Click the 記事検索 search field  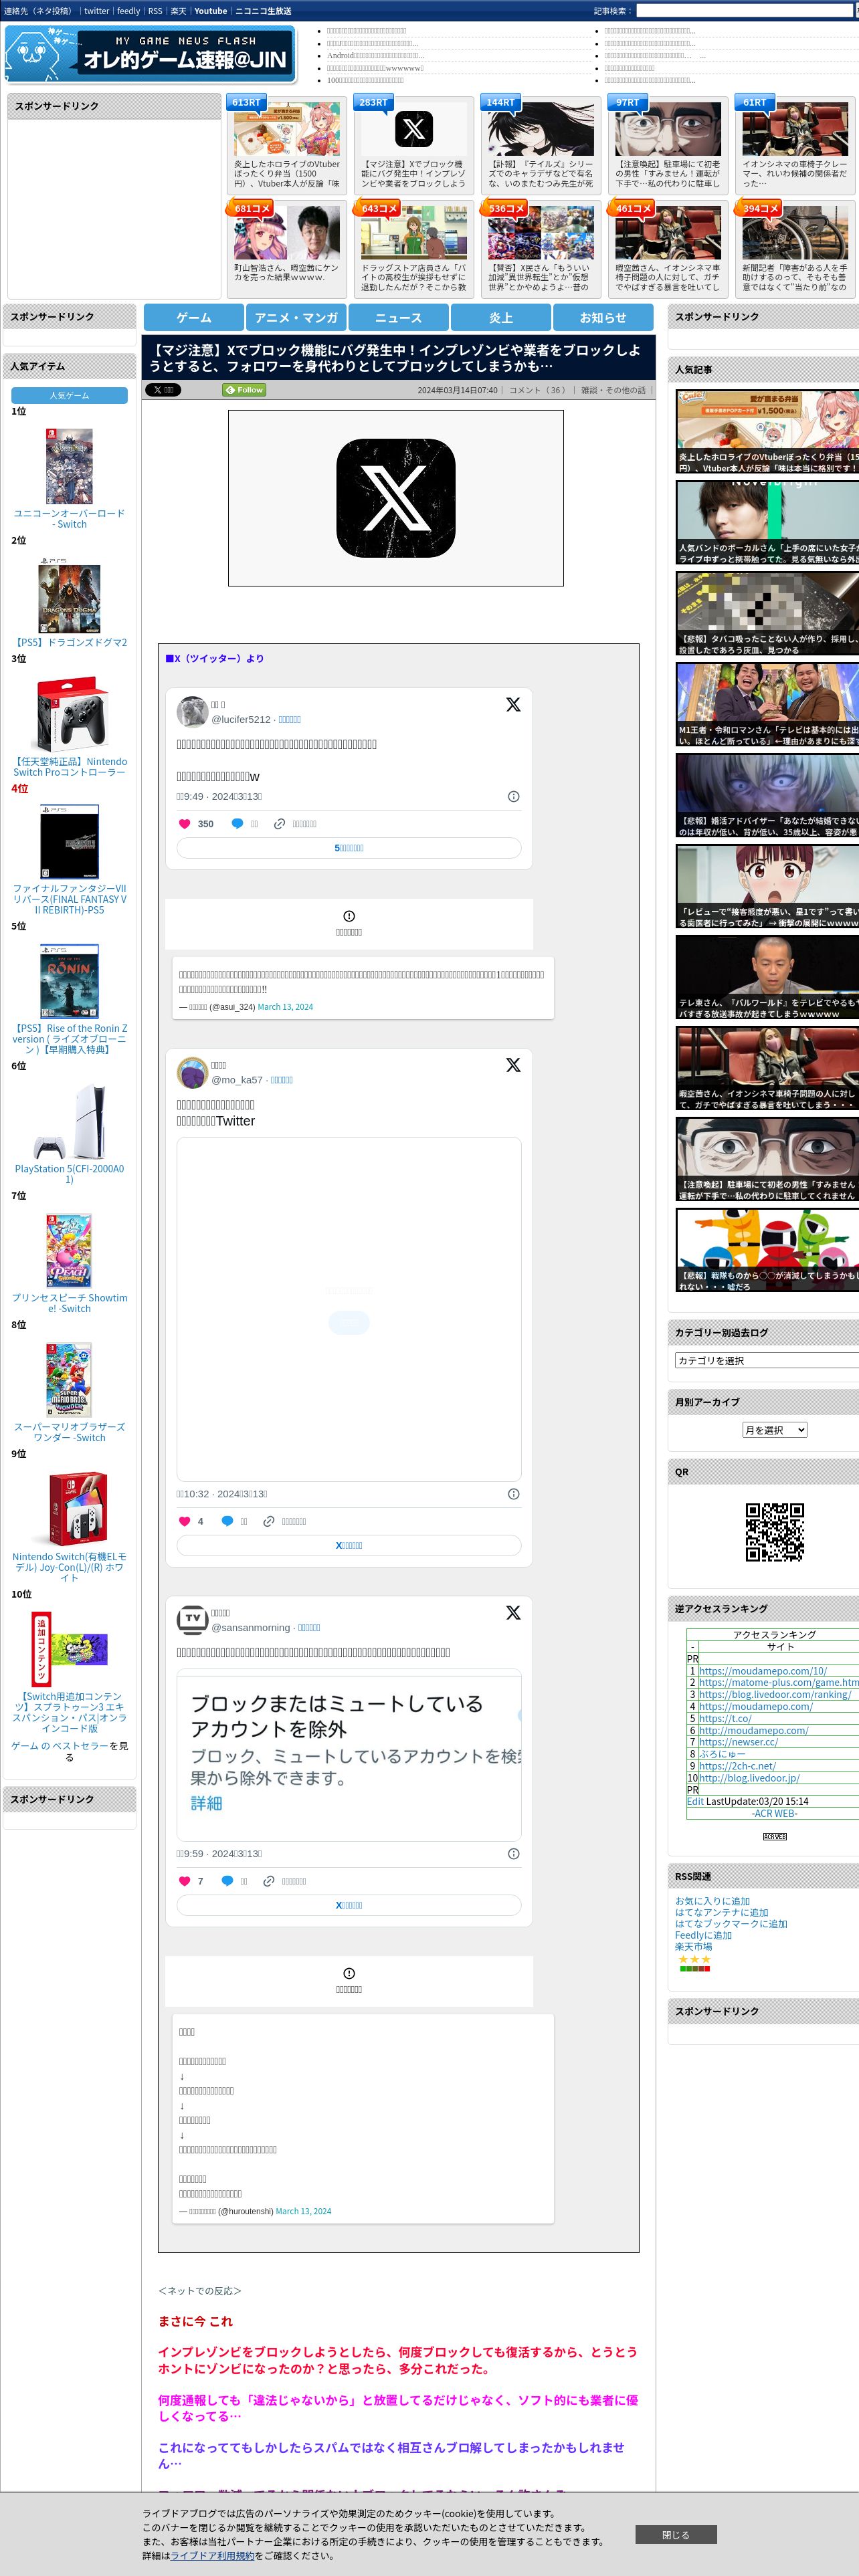point(744,11)
